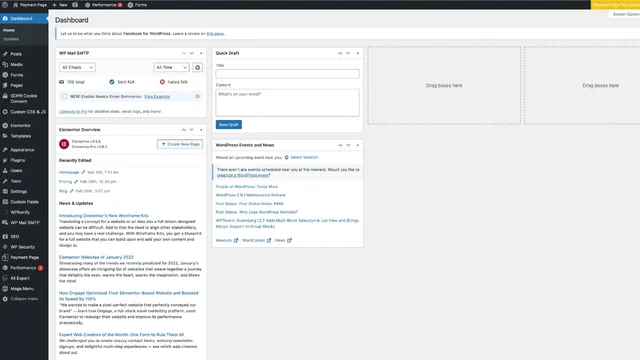Open Custom CSS & JS menu

click(28, 112)
